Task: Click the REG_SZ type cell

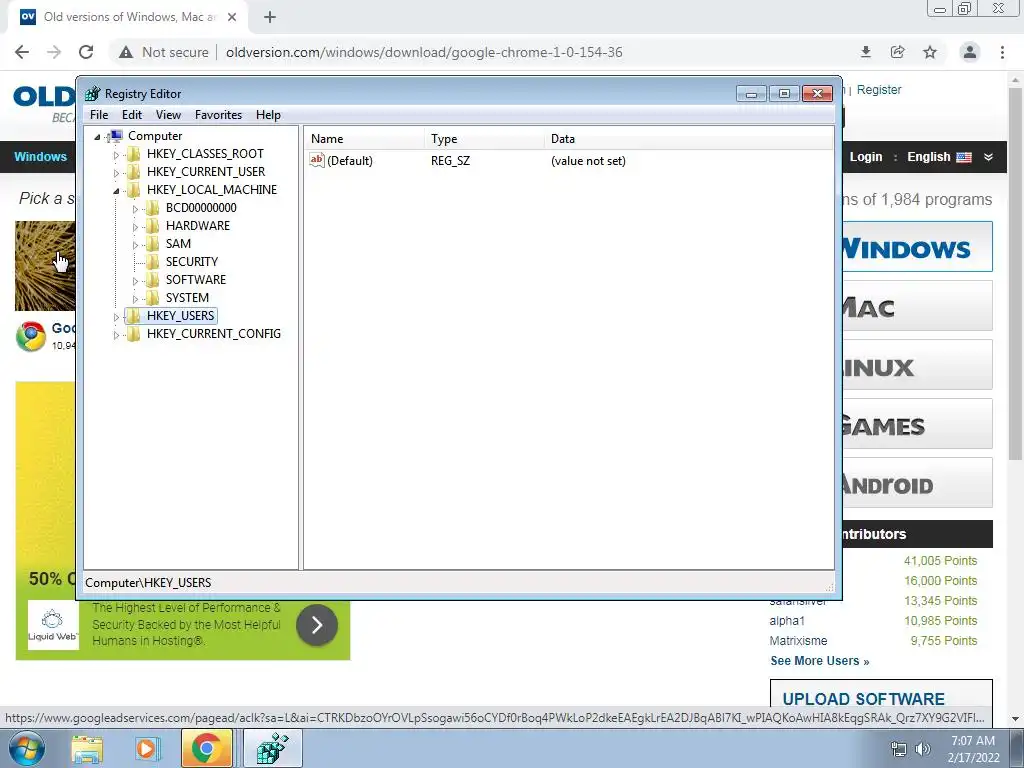Action: tap(450, 161)
